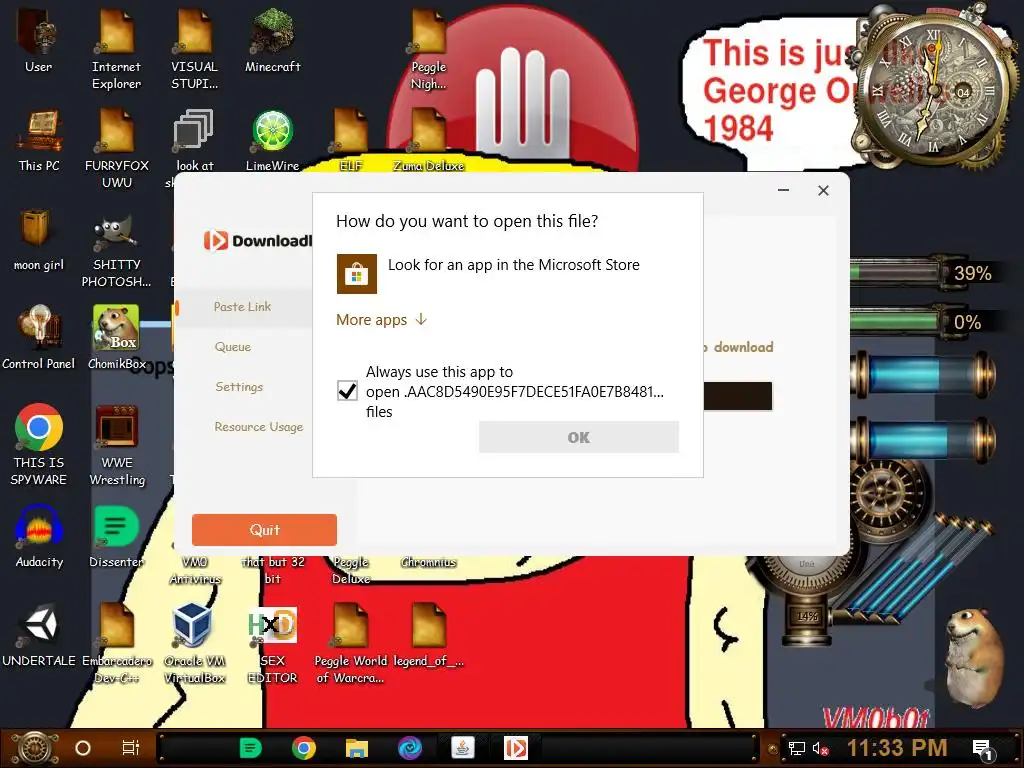
Task: Close the downloader window
Action: [x=824, y=190]
